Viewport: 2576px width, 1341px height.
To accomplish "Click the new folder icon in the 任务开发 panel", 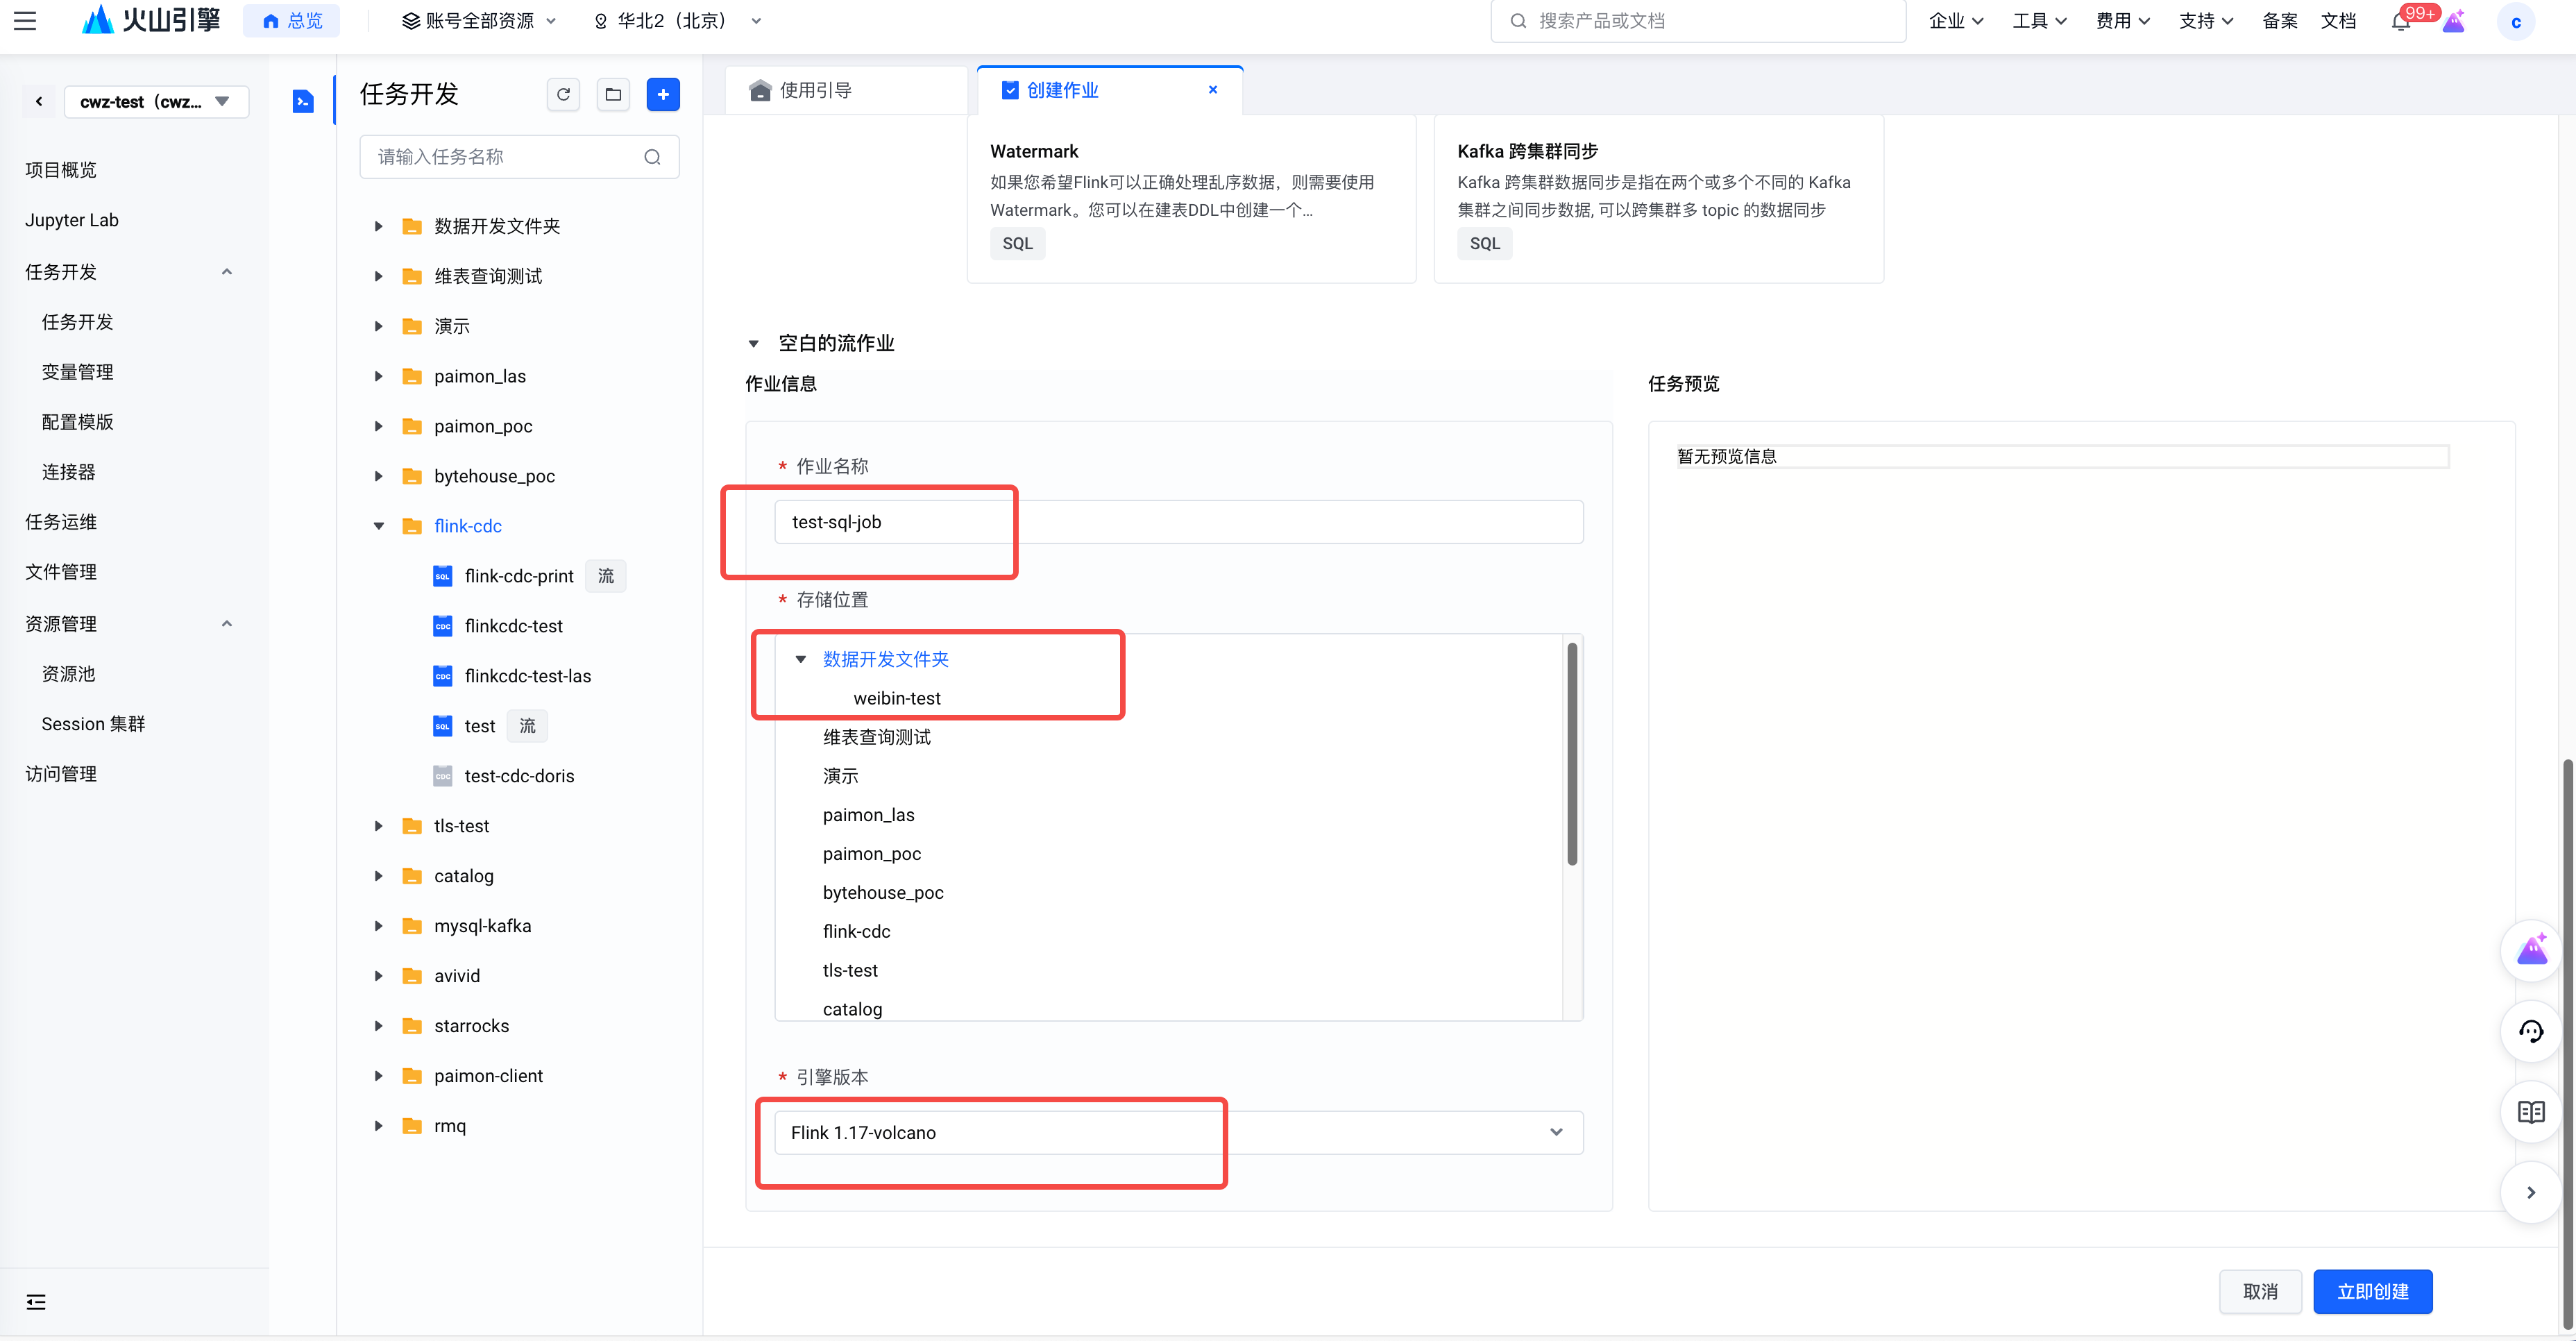I will tap(613, 94).
